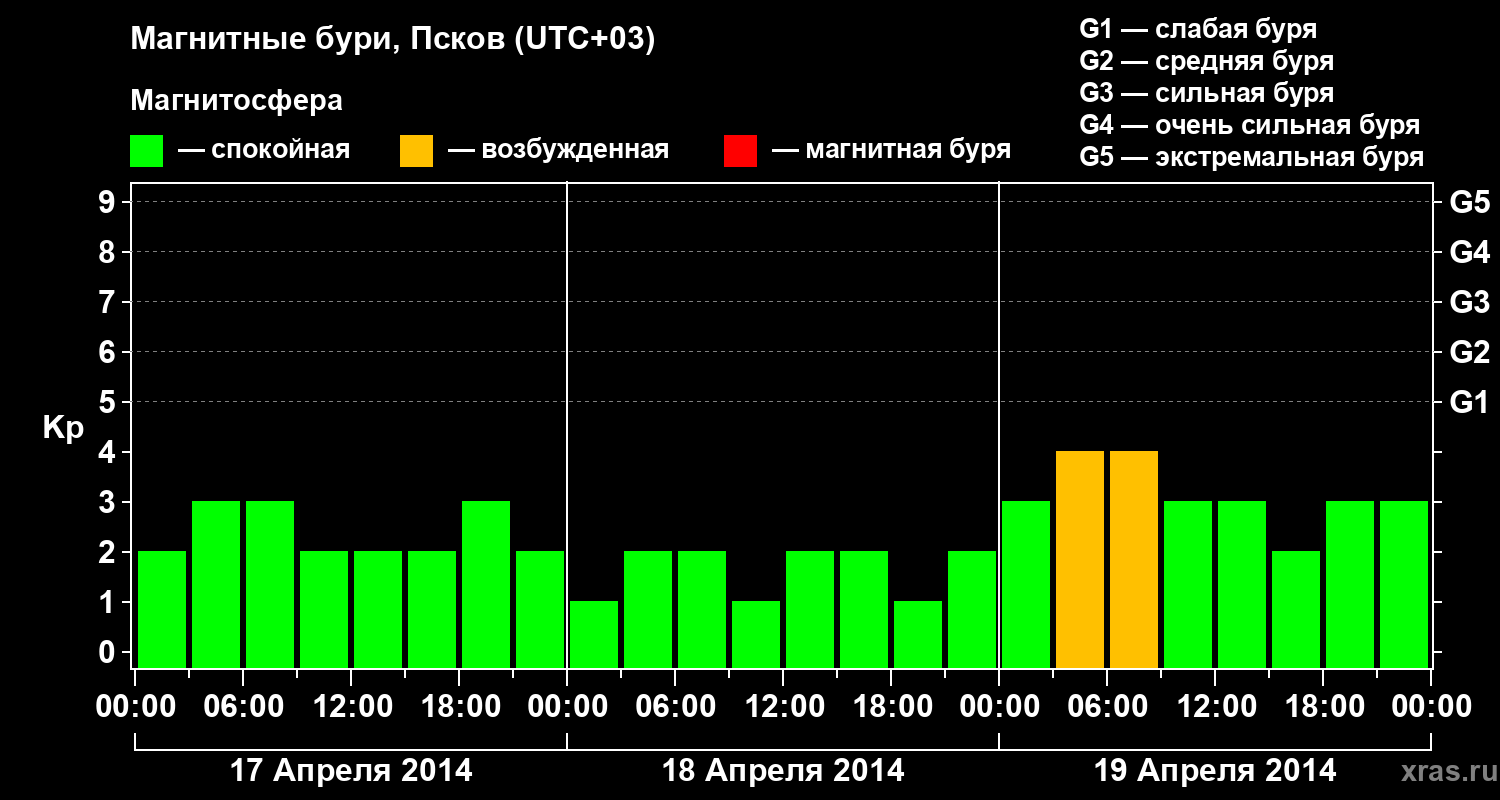Click the '06:00' time label for 18 Апреля
Image resolution: width=1500 pixels, height=800 pixels.
point(675,706)
